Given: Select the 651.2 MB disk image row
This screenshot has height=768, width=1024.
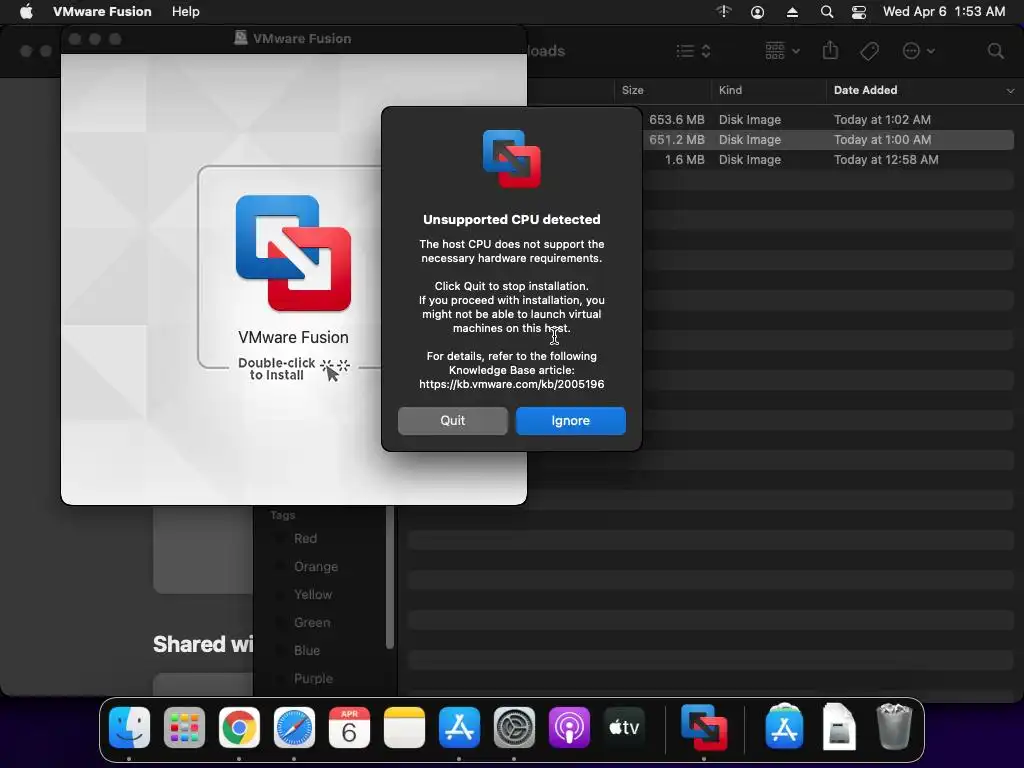Looking at the screenshot, I should (x=828, y=139).
